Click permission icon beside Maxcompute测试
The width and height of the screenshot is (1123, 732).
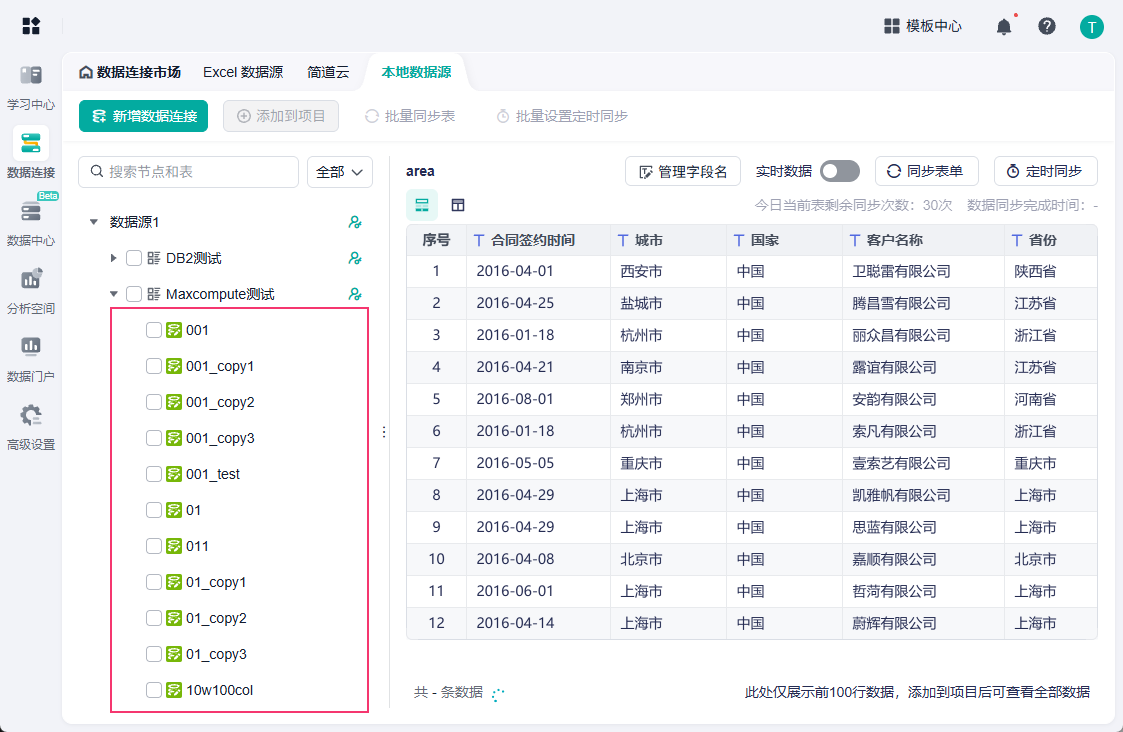coord(355,294)
